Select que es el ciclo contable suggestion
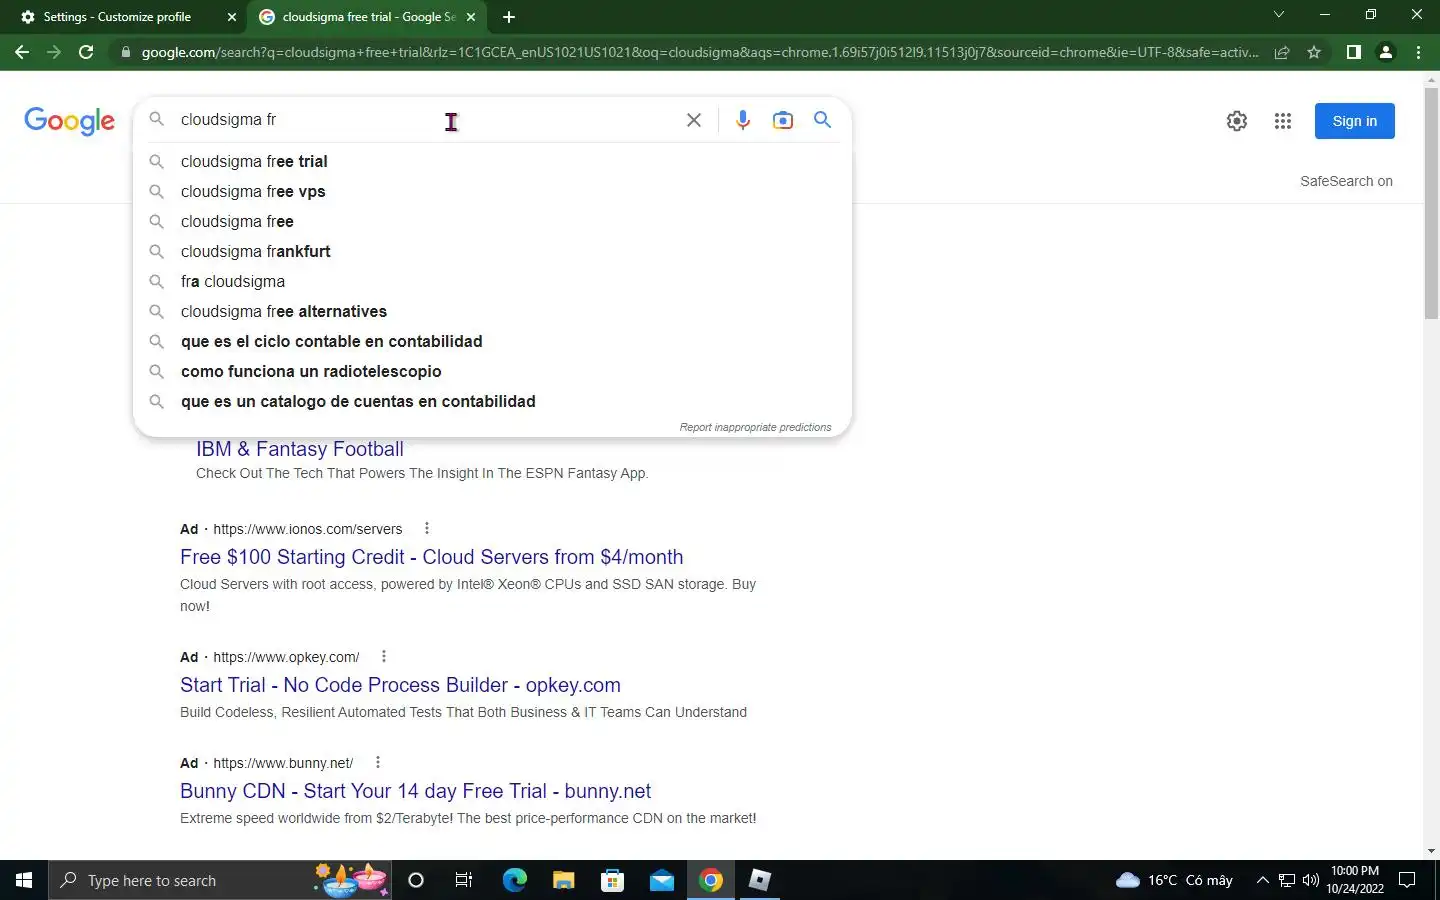Viewport: 1440px width, 900px height. pos(492,341)
